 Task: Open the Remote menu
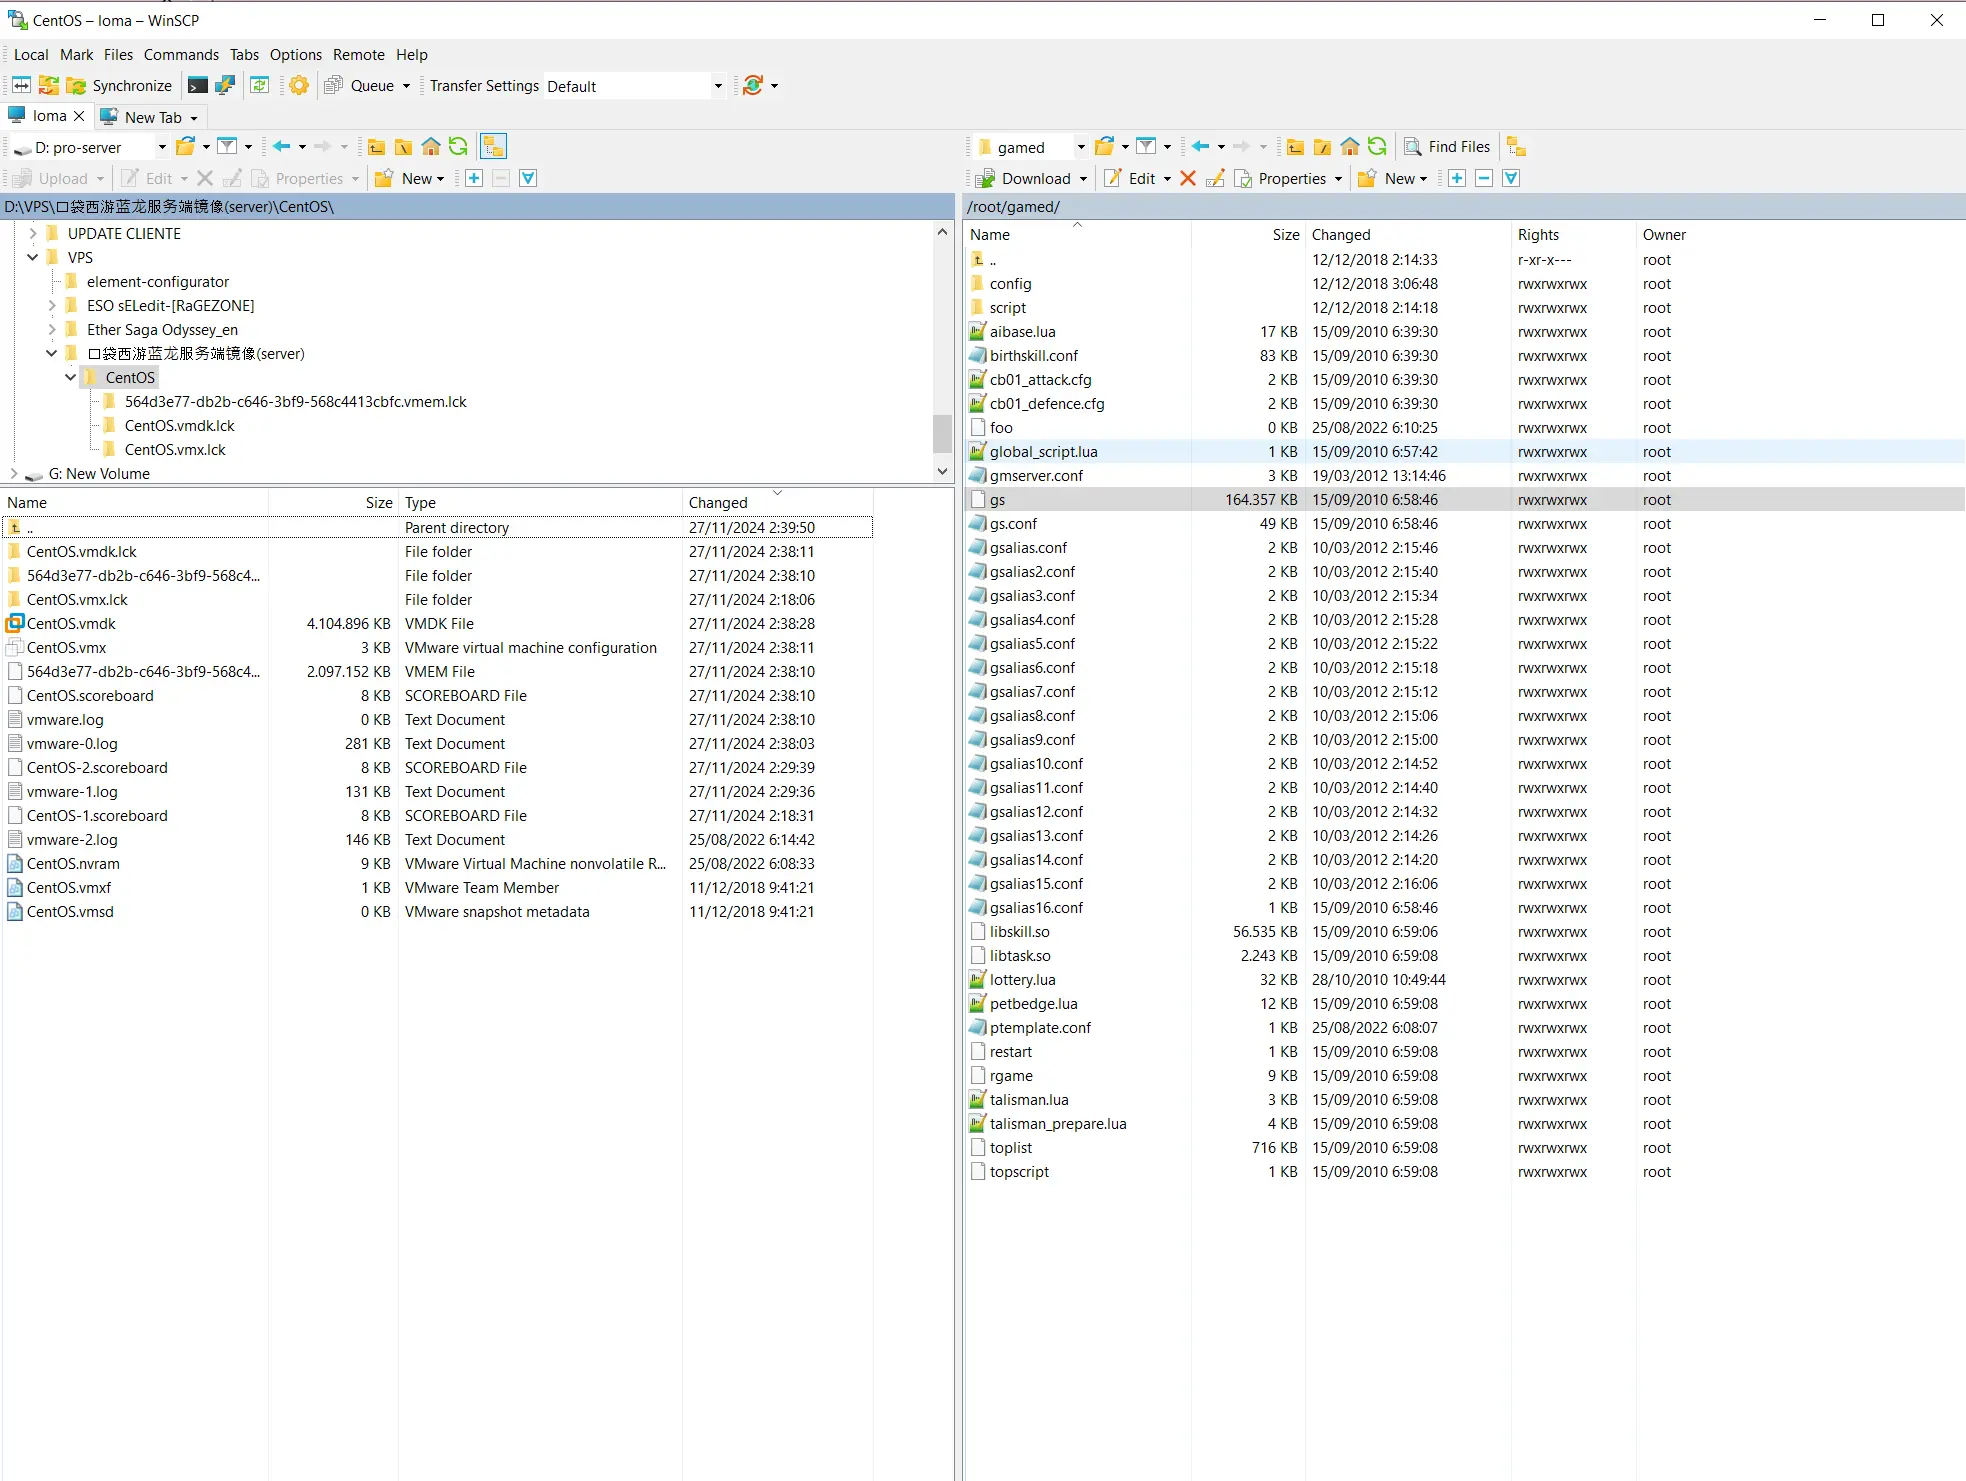coord(358,55)
